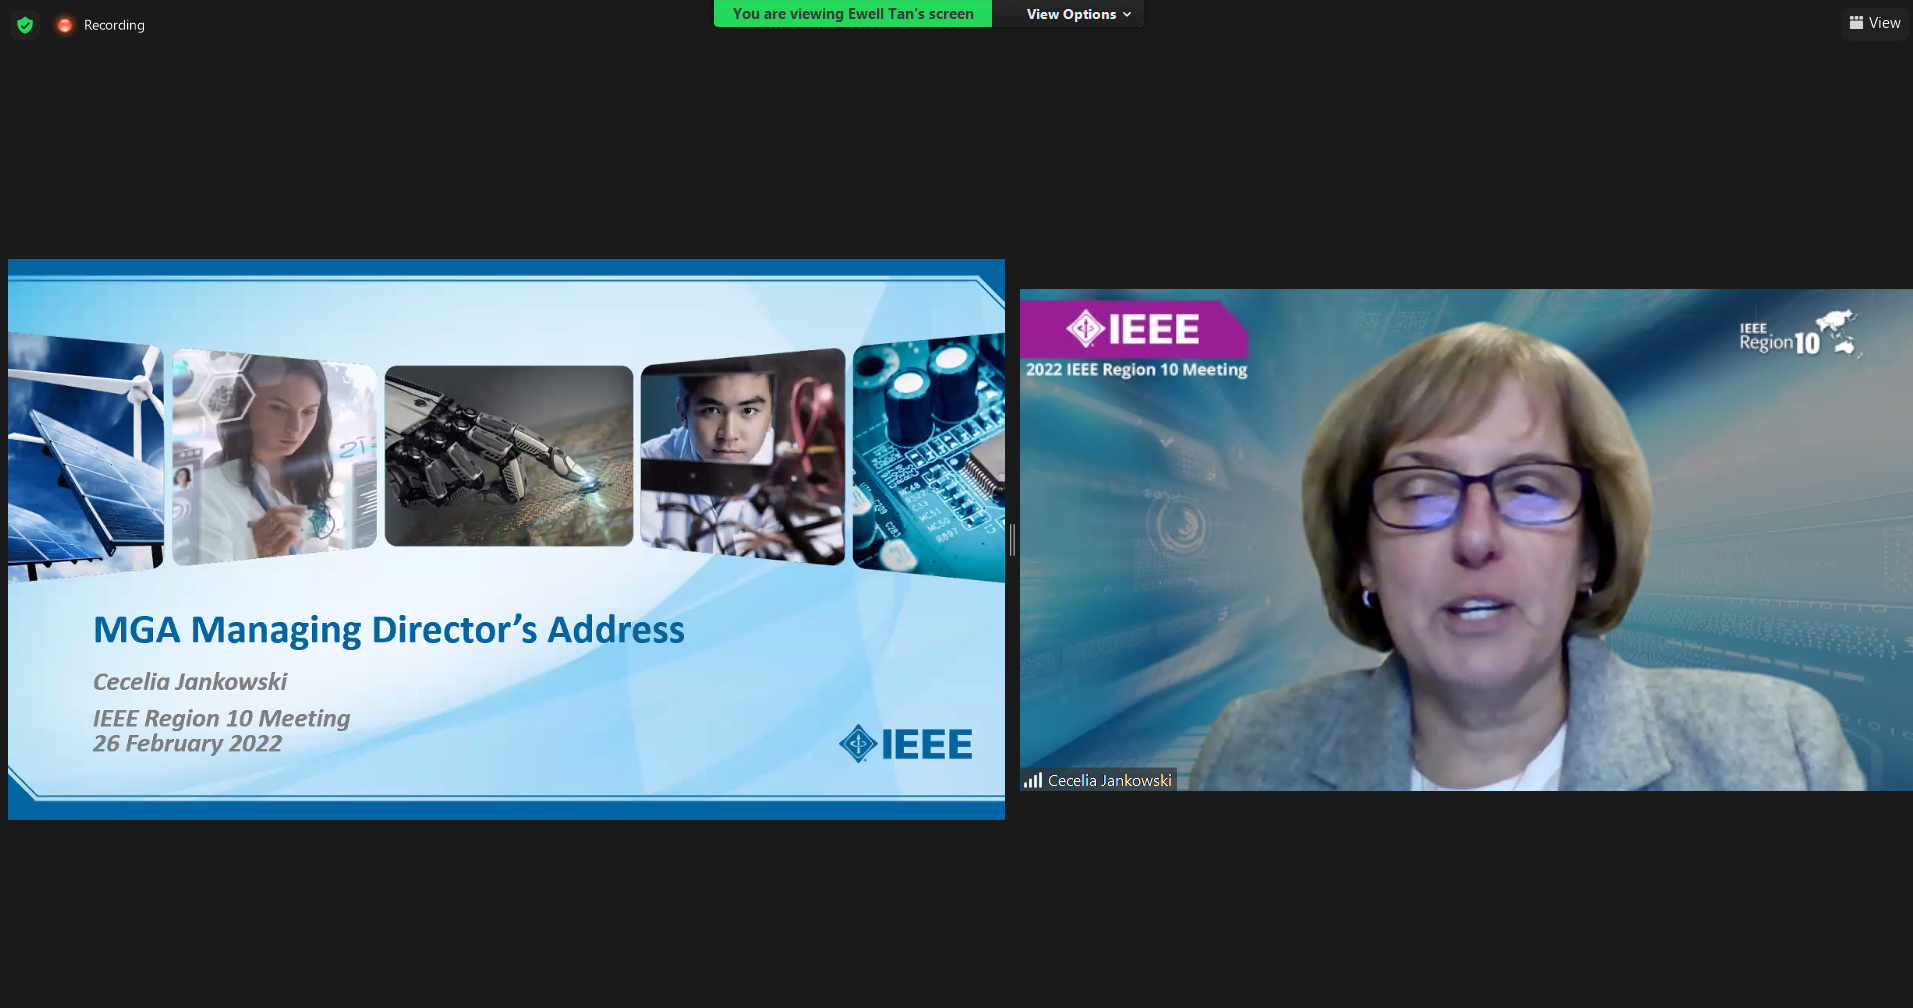Viewport: 1913px width, 1008px height.
Task: Click Cecelia Jankowski's video tile
Action: pos(1466,540)
